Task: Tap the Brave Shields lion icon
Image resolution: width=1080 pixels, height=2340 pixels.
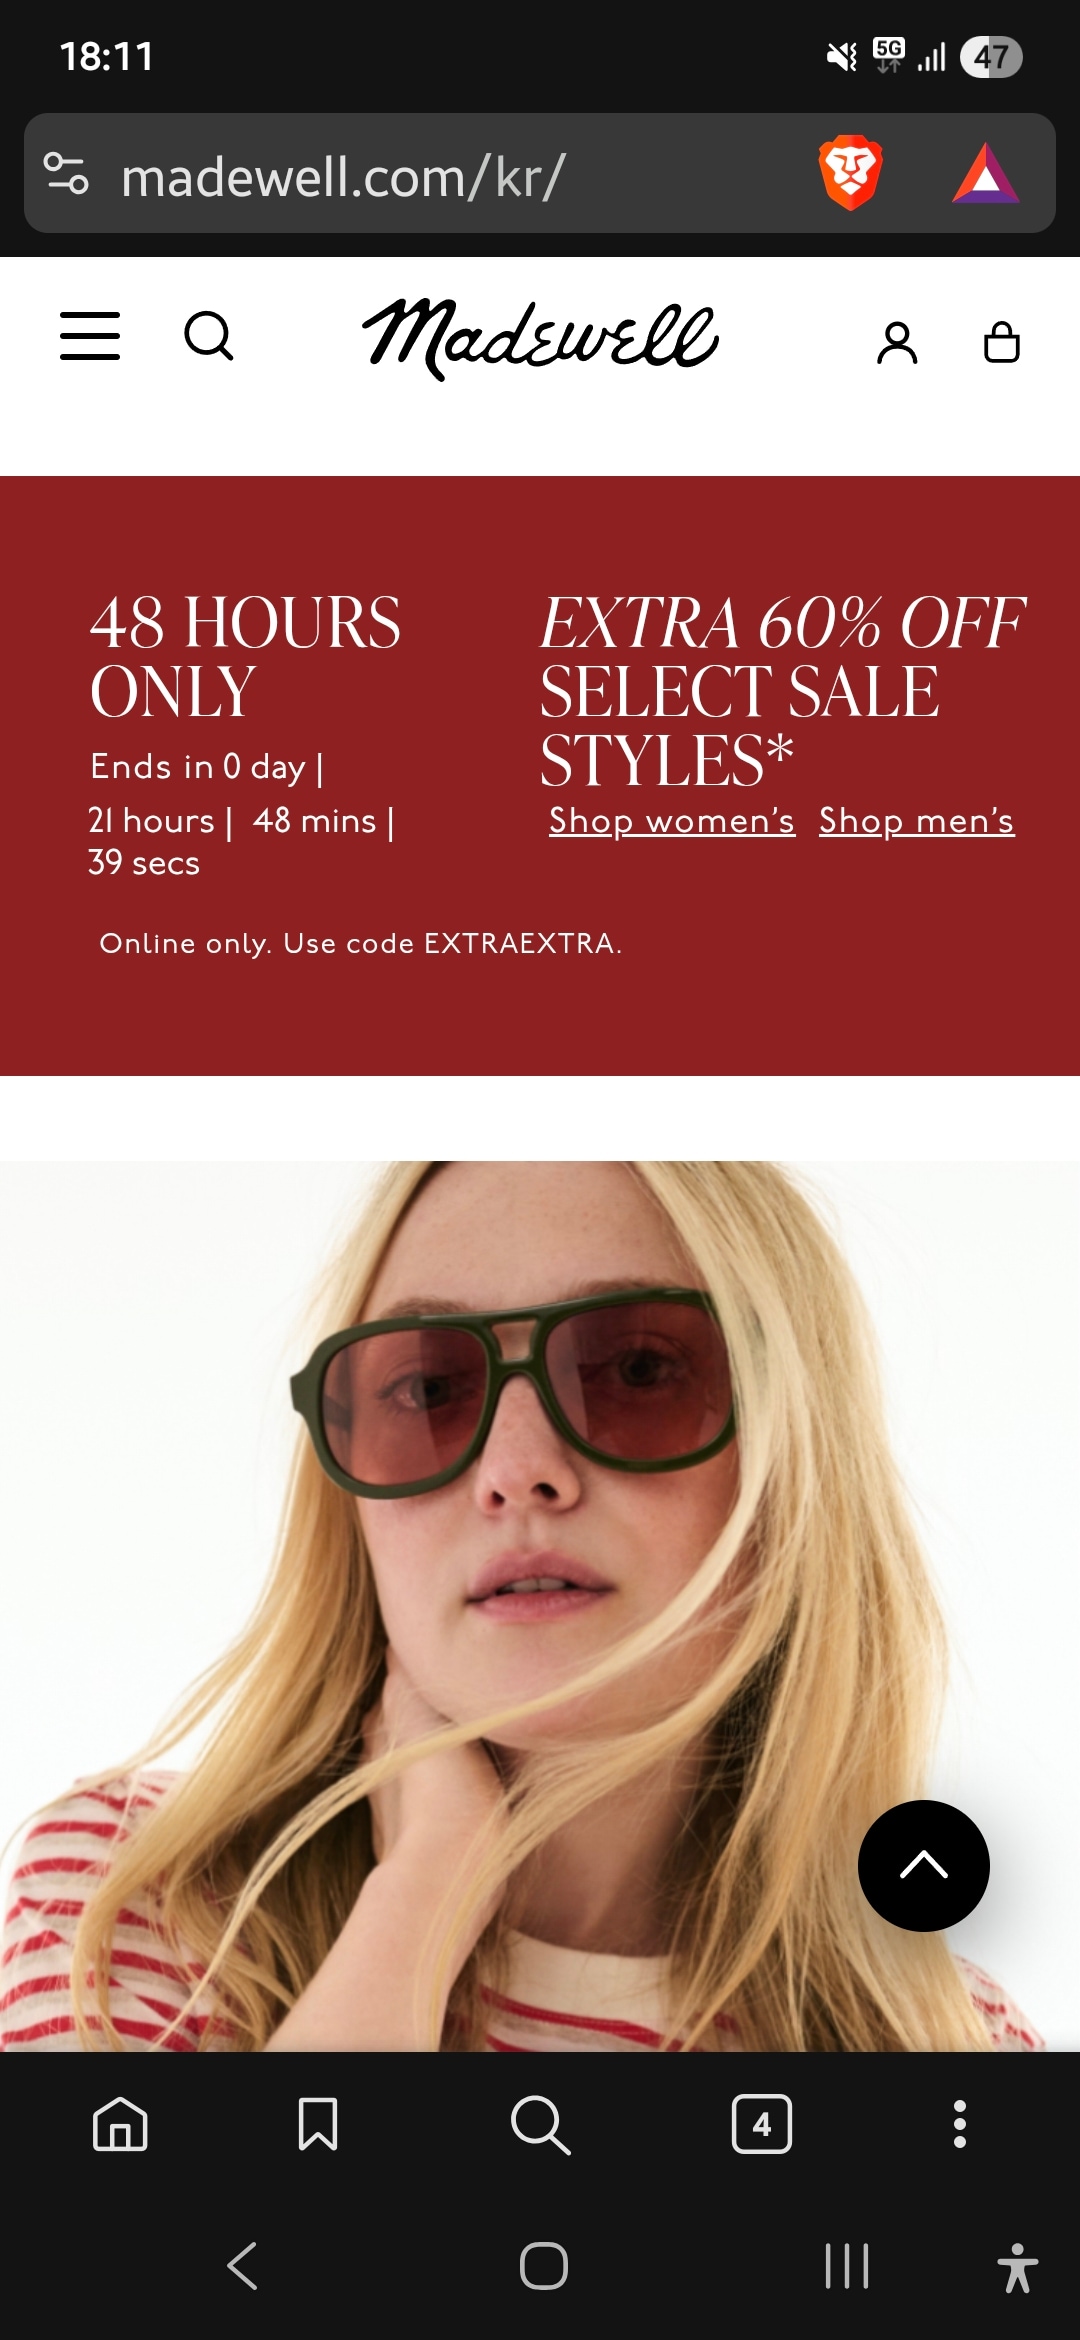Action: (x=850, y=173)
